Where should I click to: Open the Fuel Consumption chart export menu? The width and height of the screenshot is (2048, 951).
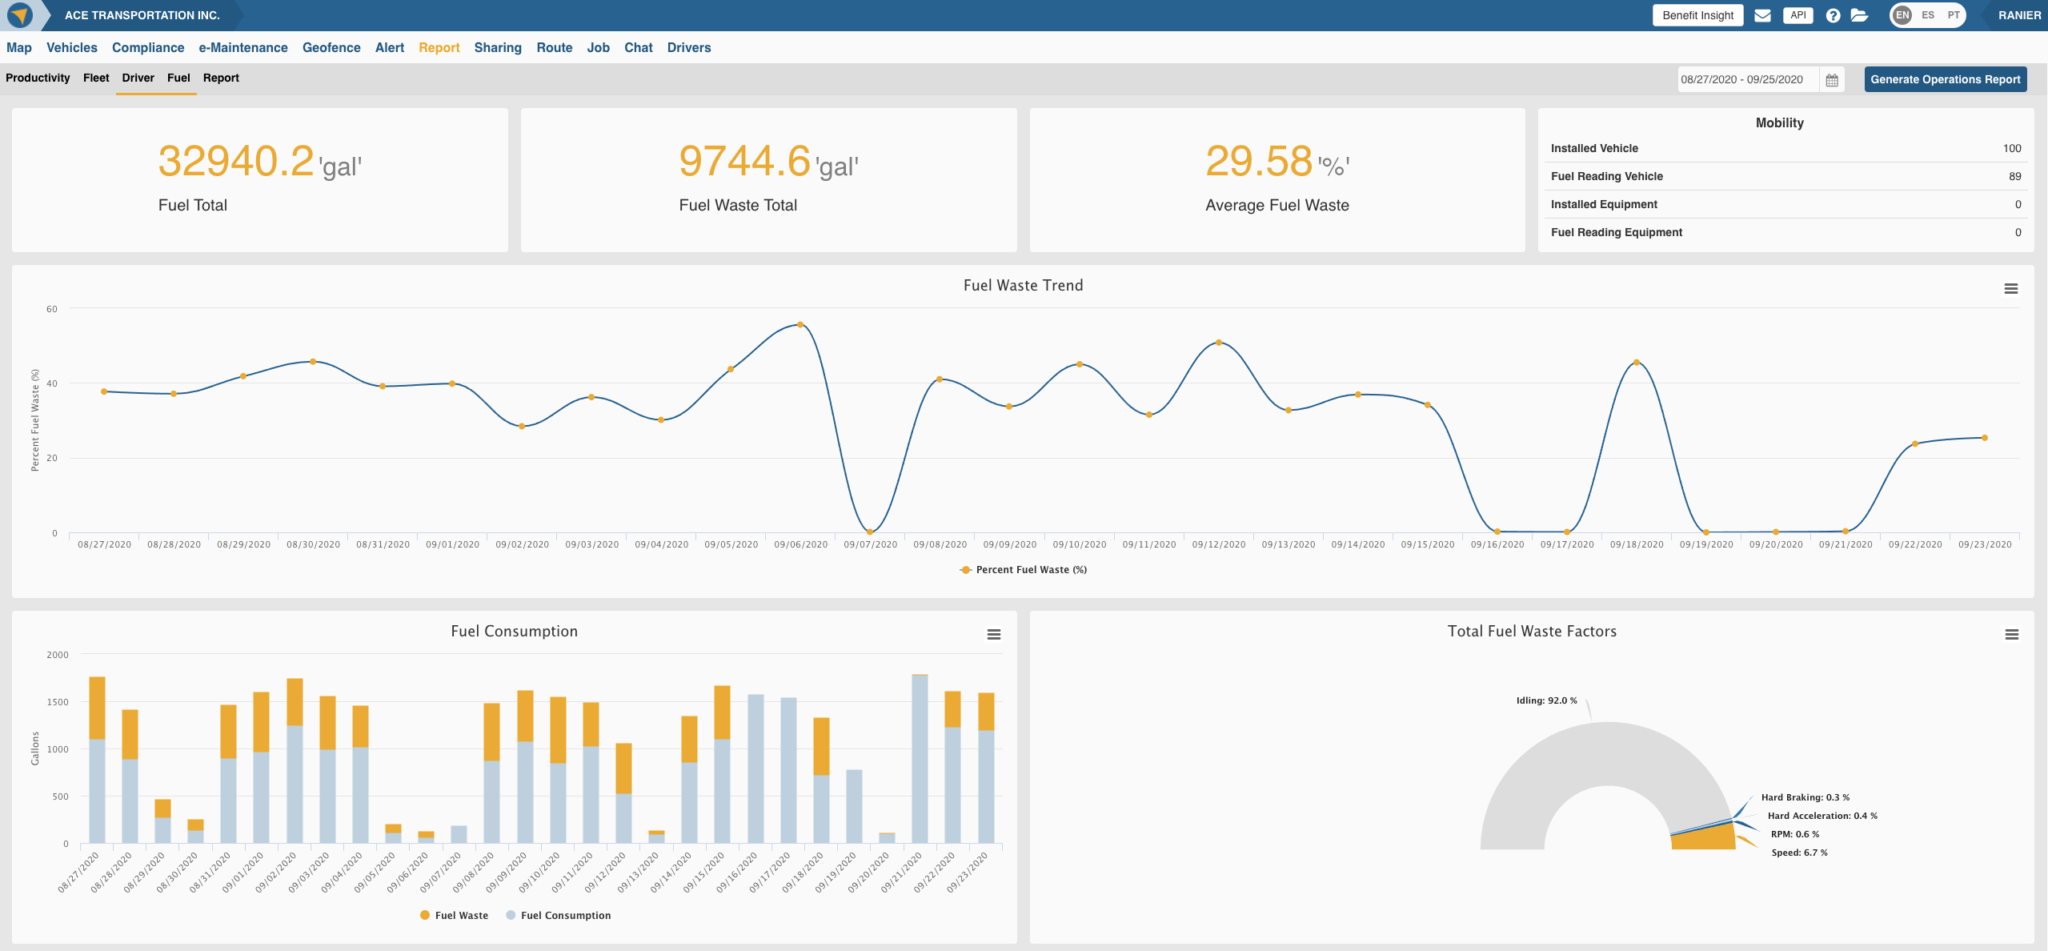click(994, 634)
